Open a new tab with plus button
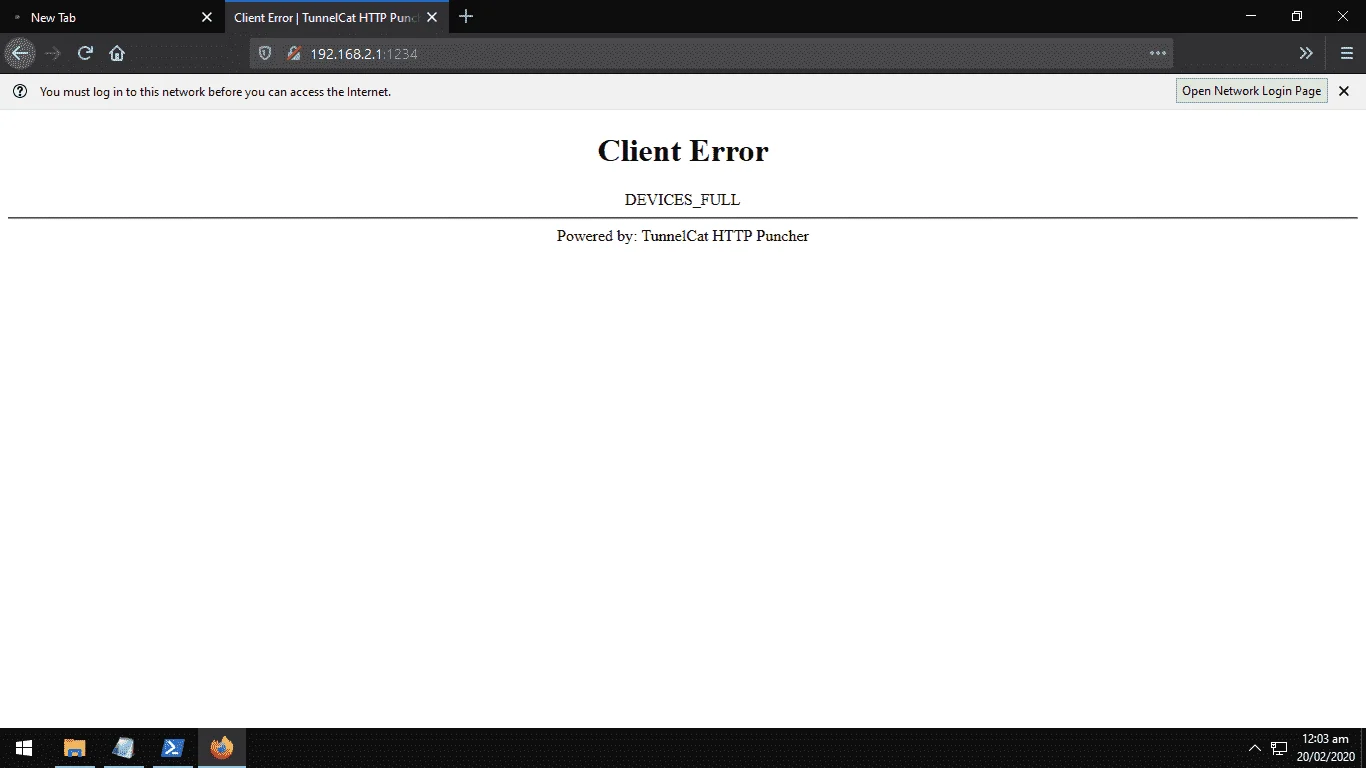Image resolution: width=1366 pixels, height=768 pixels. 466,17
